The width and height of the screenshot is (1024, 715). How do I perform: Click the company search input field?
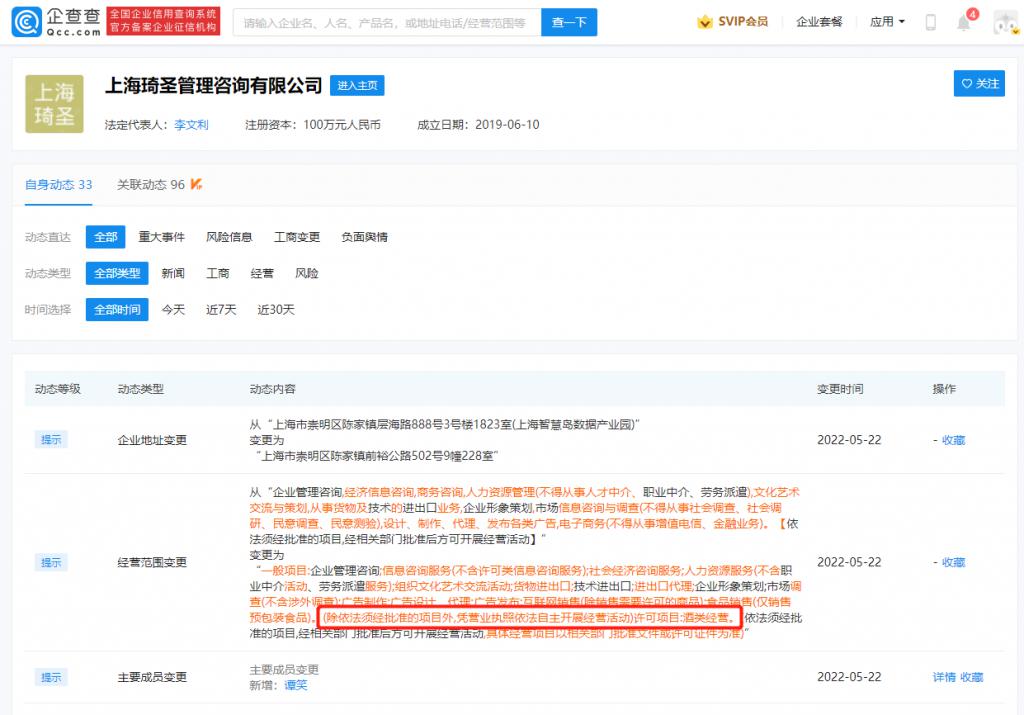click(x=386, y=22)
